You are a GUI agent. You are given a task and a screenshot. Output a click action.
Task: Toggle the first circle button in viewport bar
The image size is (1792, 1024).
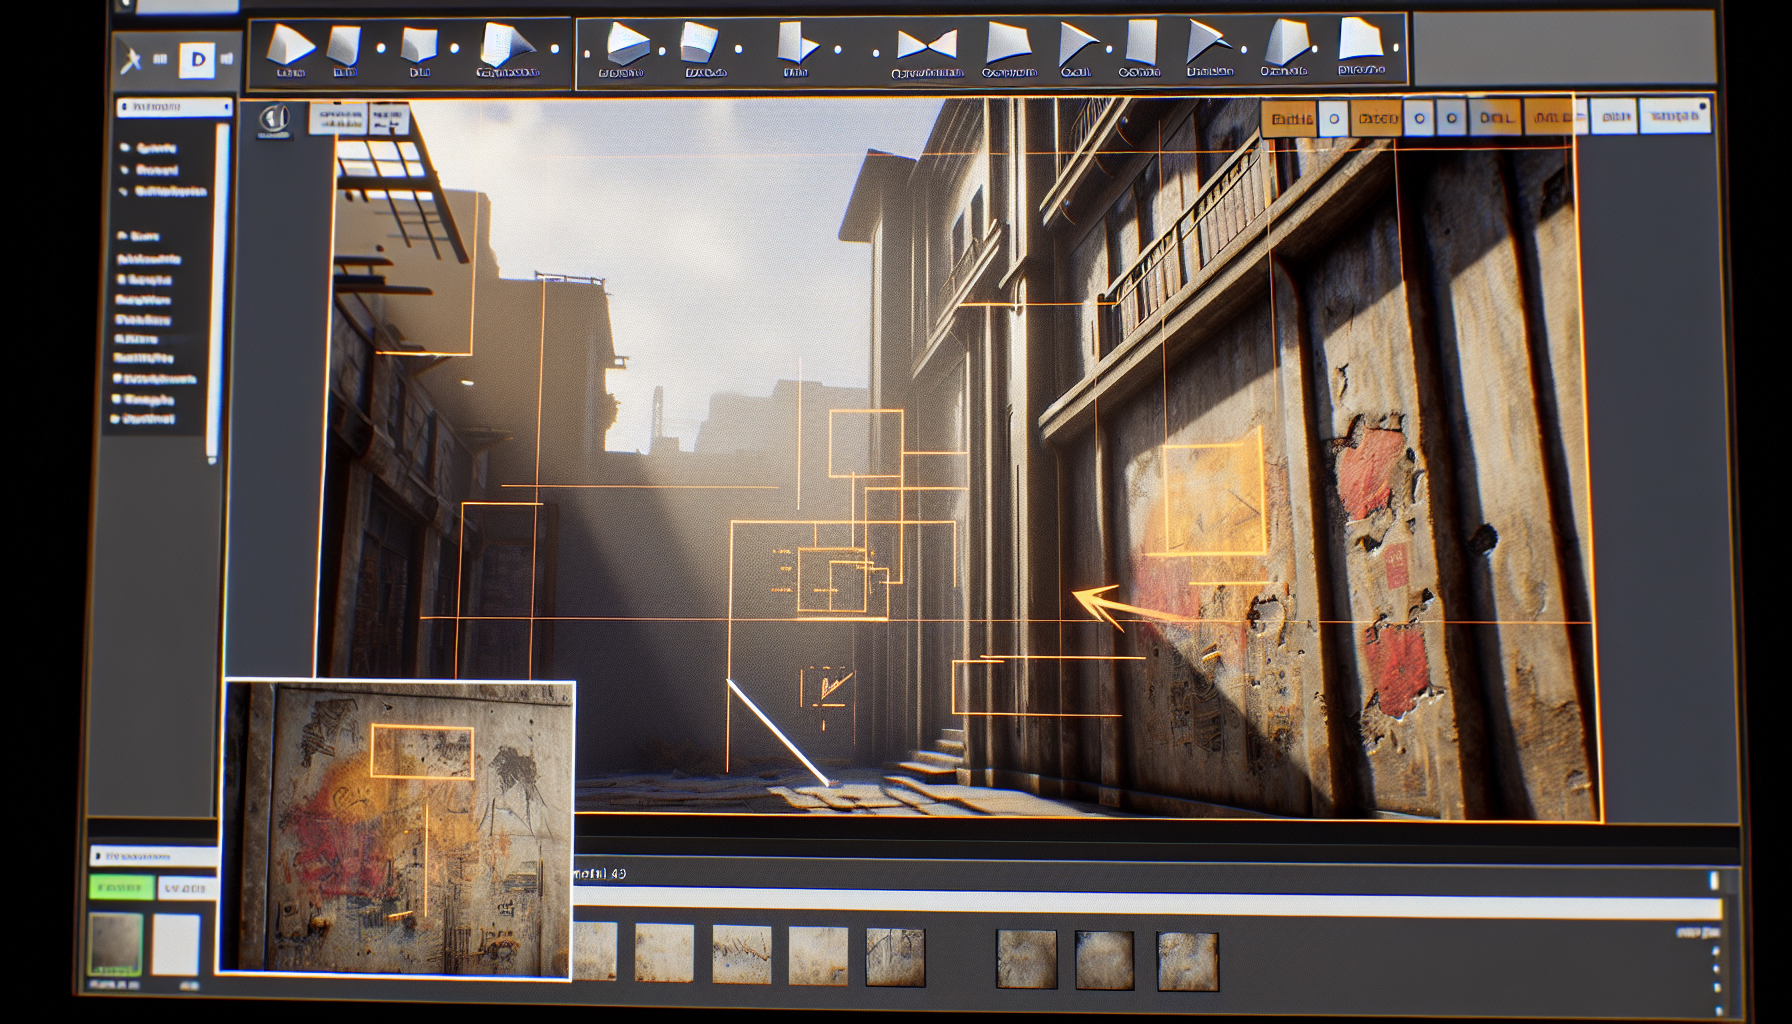pos(1333,119)
